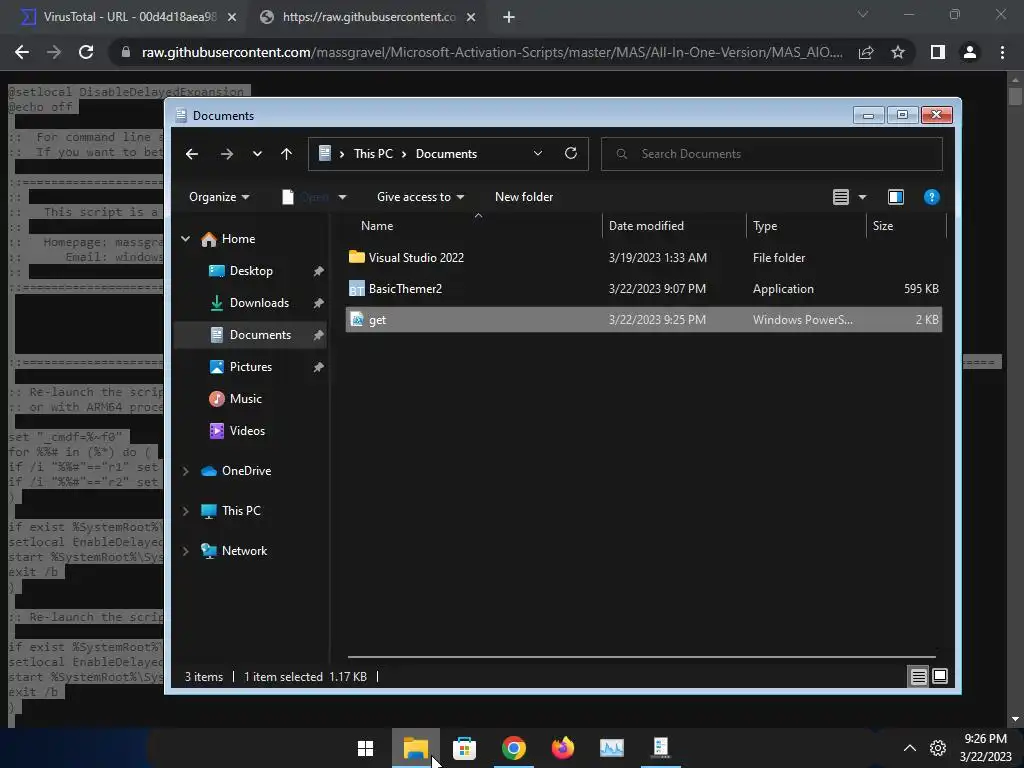1024x768 pixels.
Task: Expand the Network node
Action: click(185, 551)
